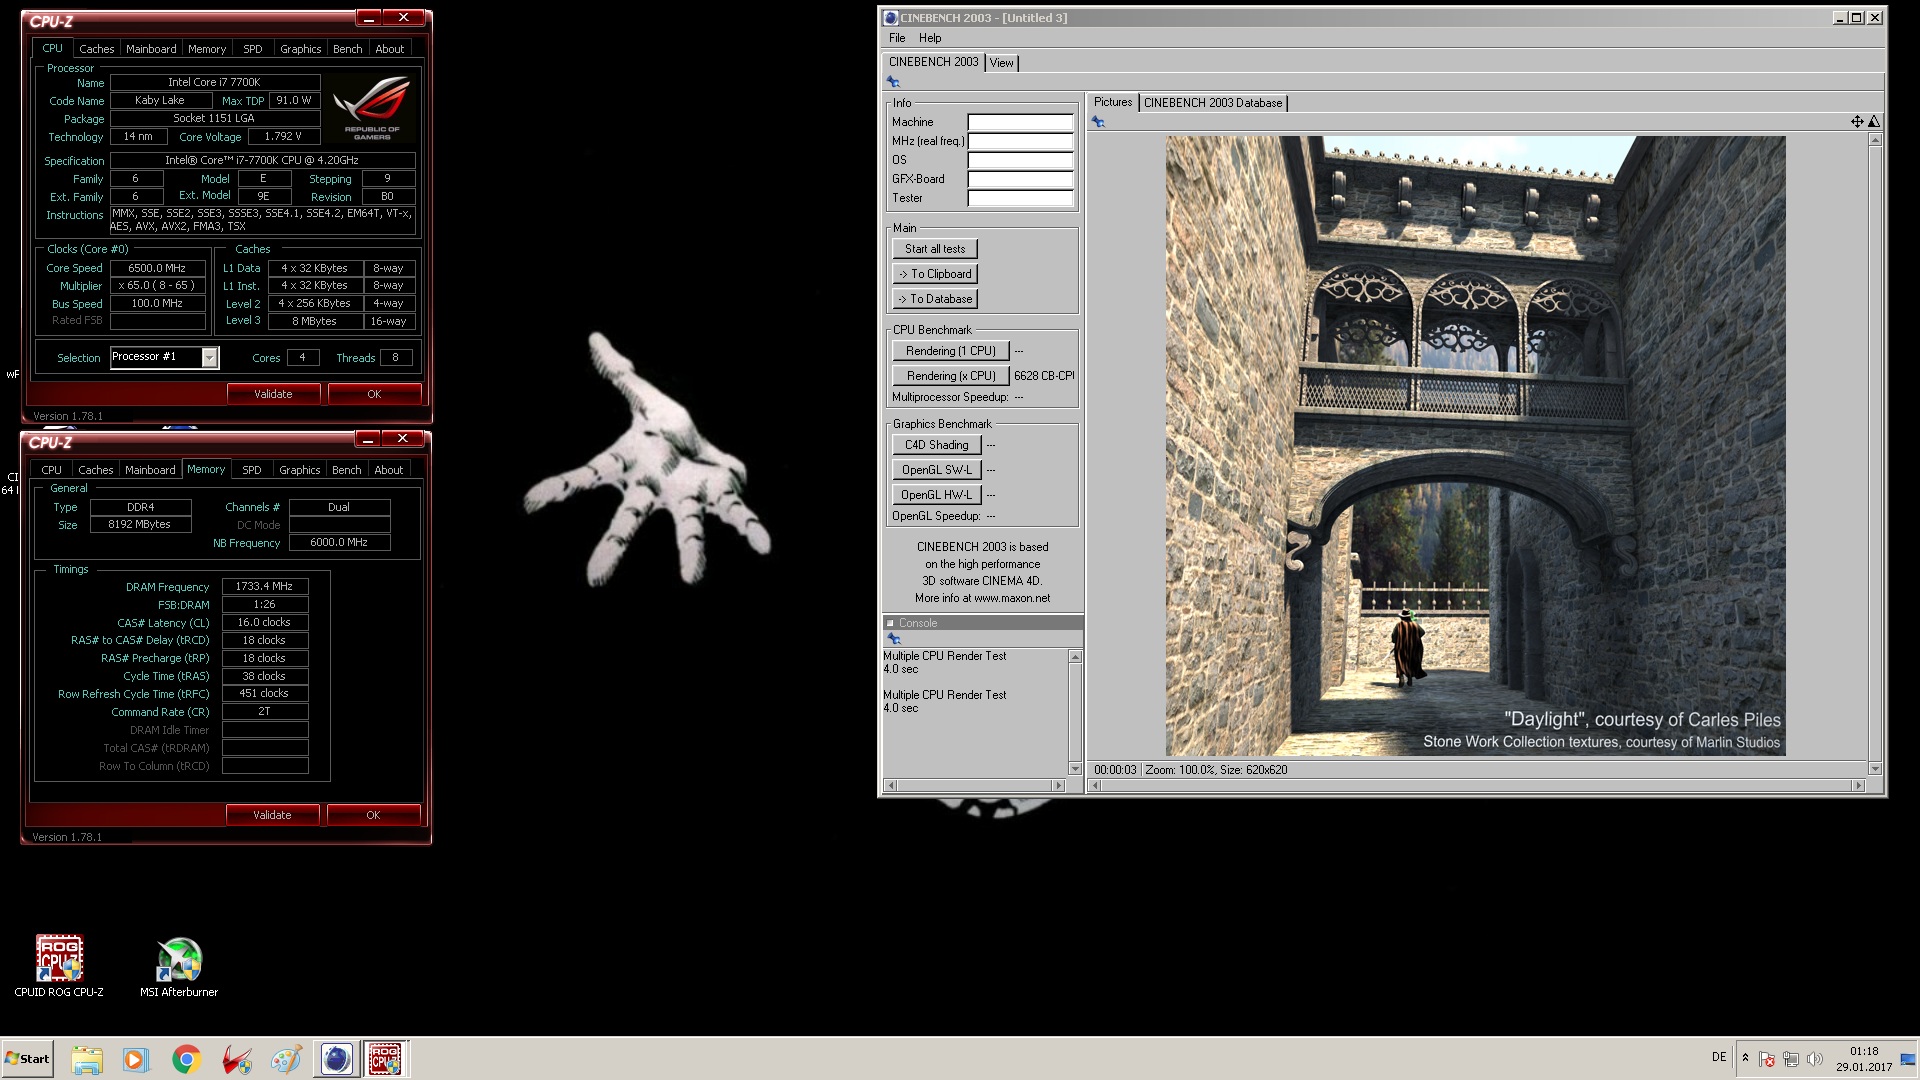Click the GFX-Board input field
The height and width of the screenshot is (1080, 1920).
[x=1020, y=179]
